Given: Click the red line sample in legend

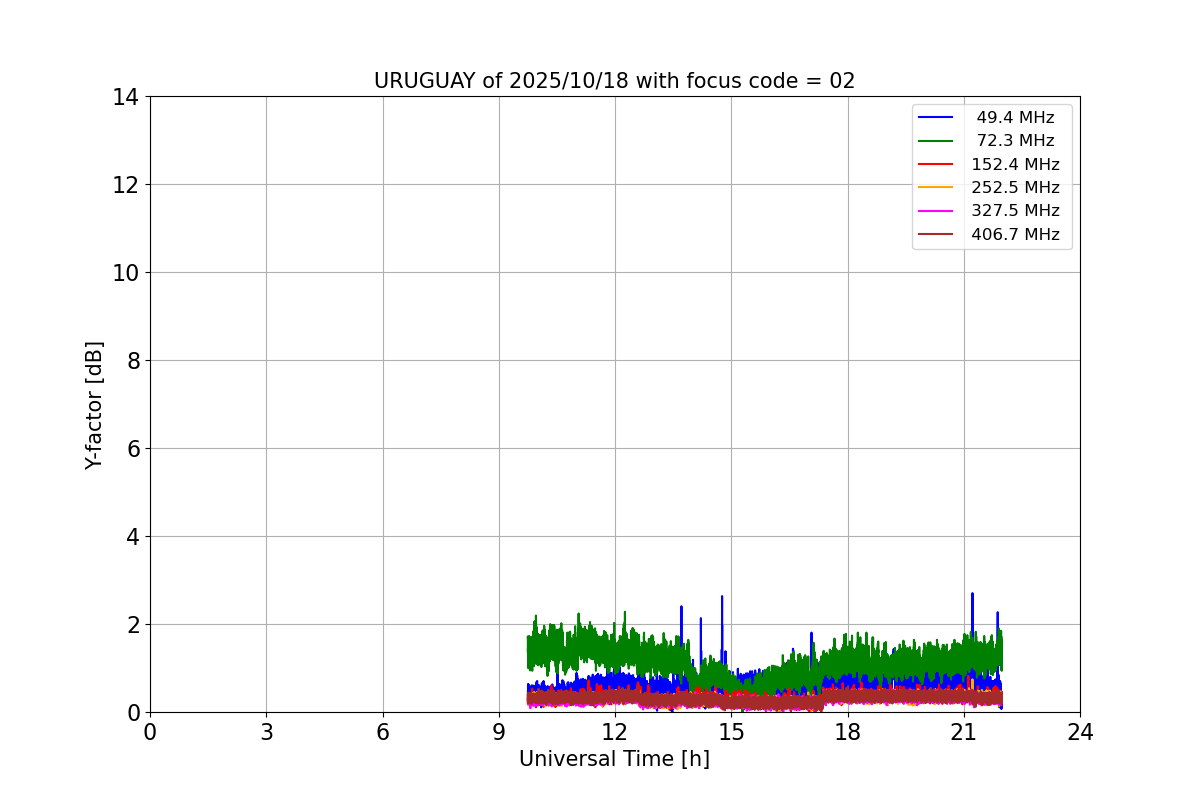Looking at the screenshot, I should pyautogui.click(x=936, y=164).
